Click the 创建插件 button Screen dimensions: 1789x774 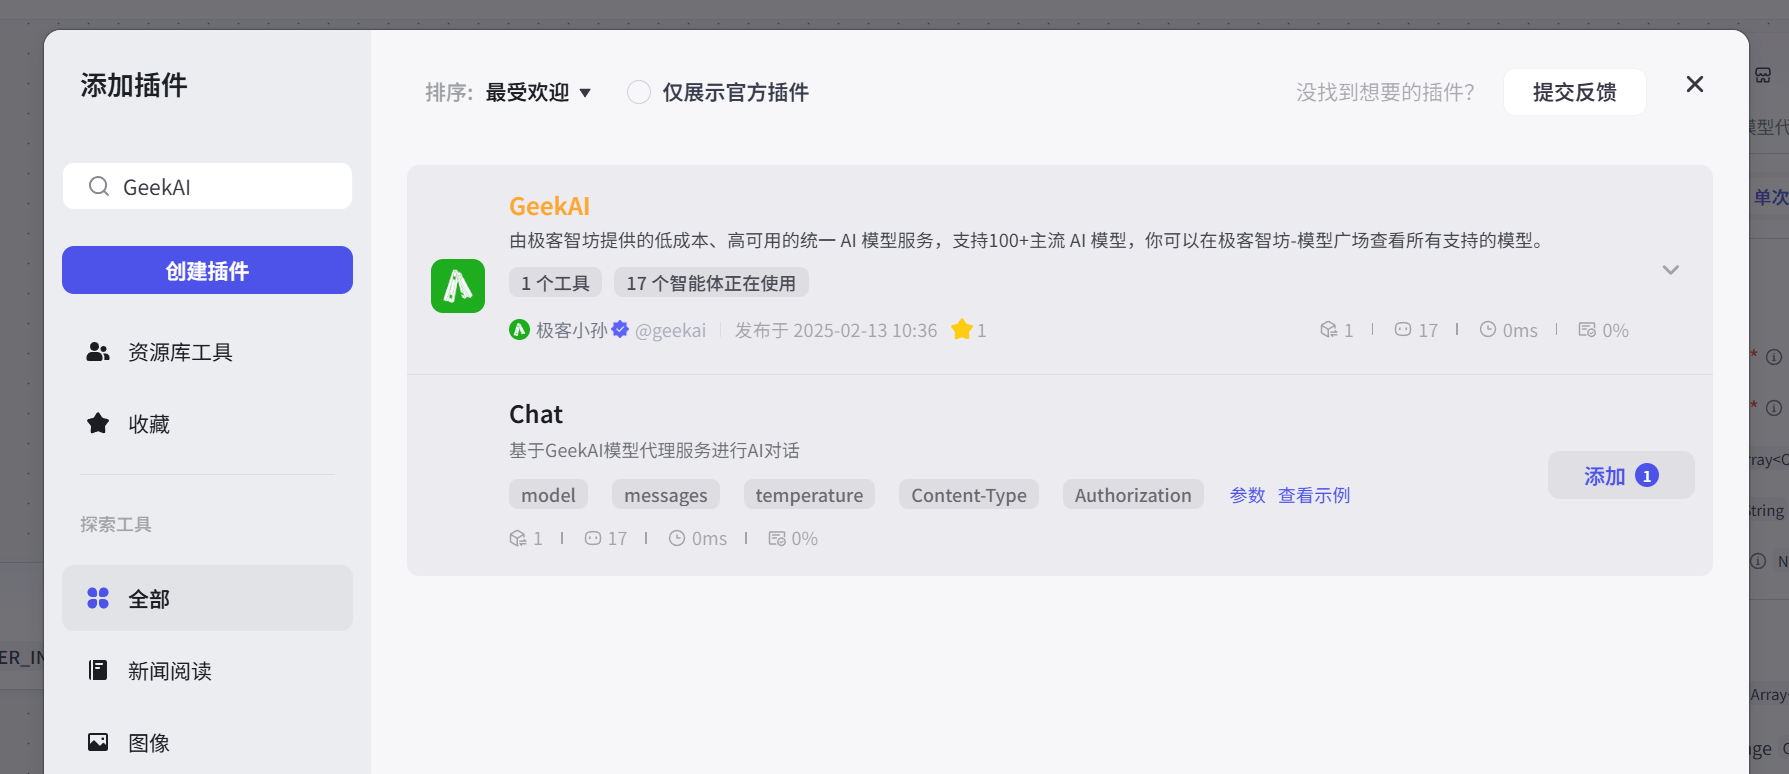pos(207,270)
